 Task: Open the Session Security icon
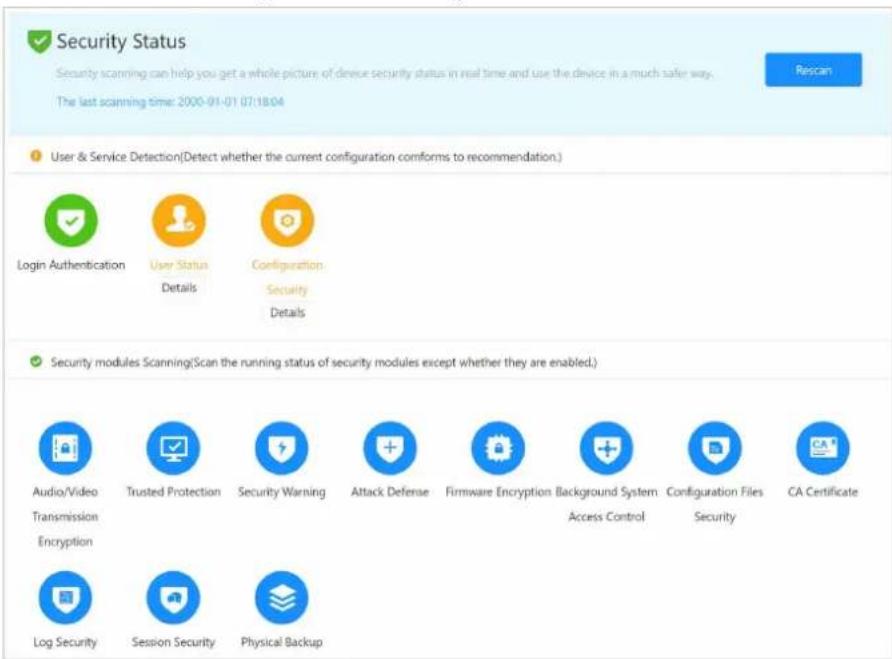[x=174, y=598]
